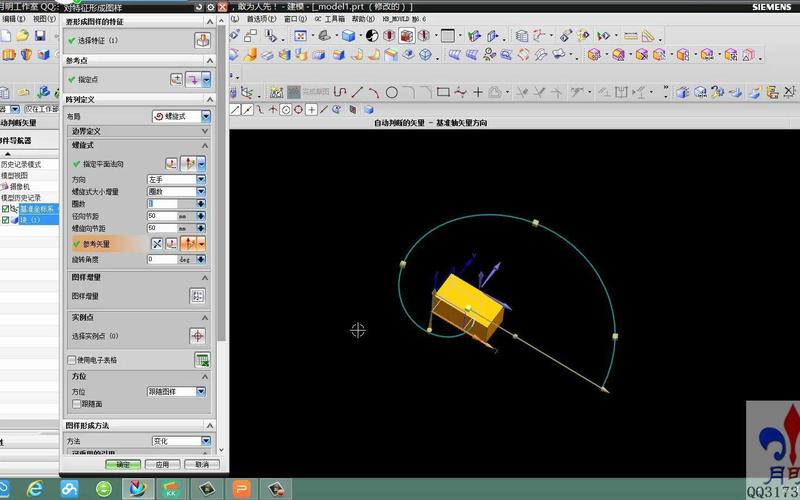This screenshot has height=500, width=800.
Task: Click the 径向节距 value field
Action: tap(160, 215)
